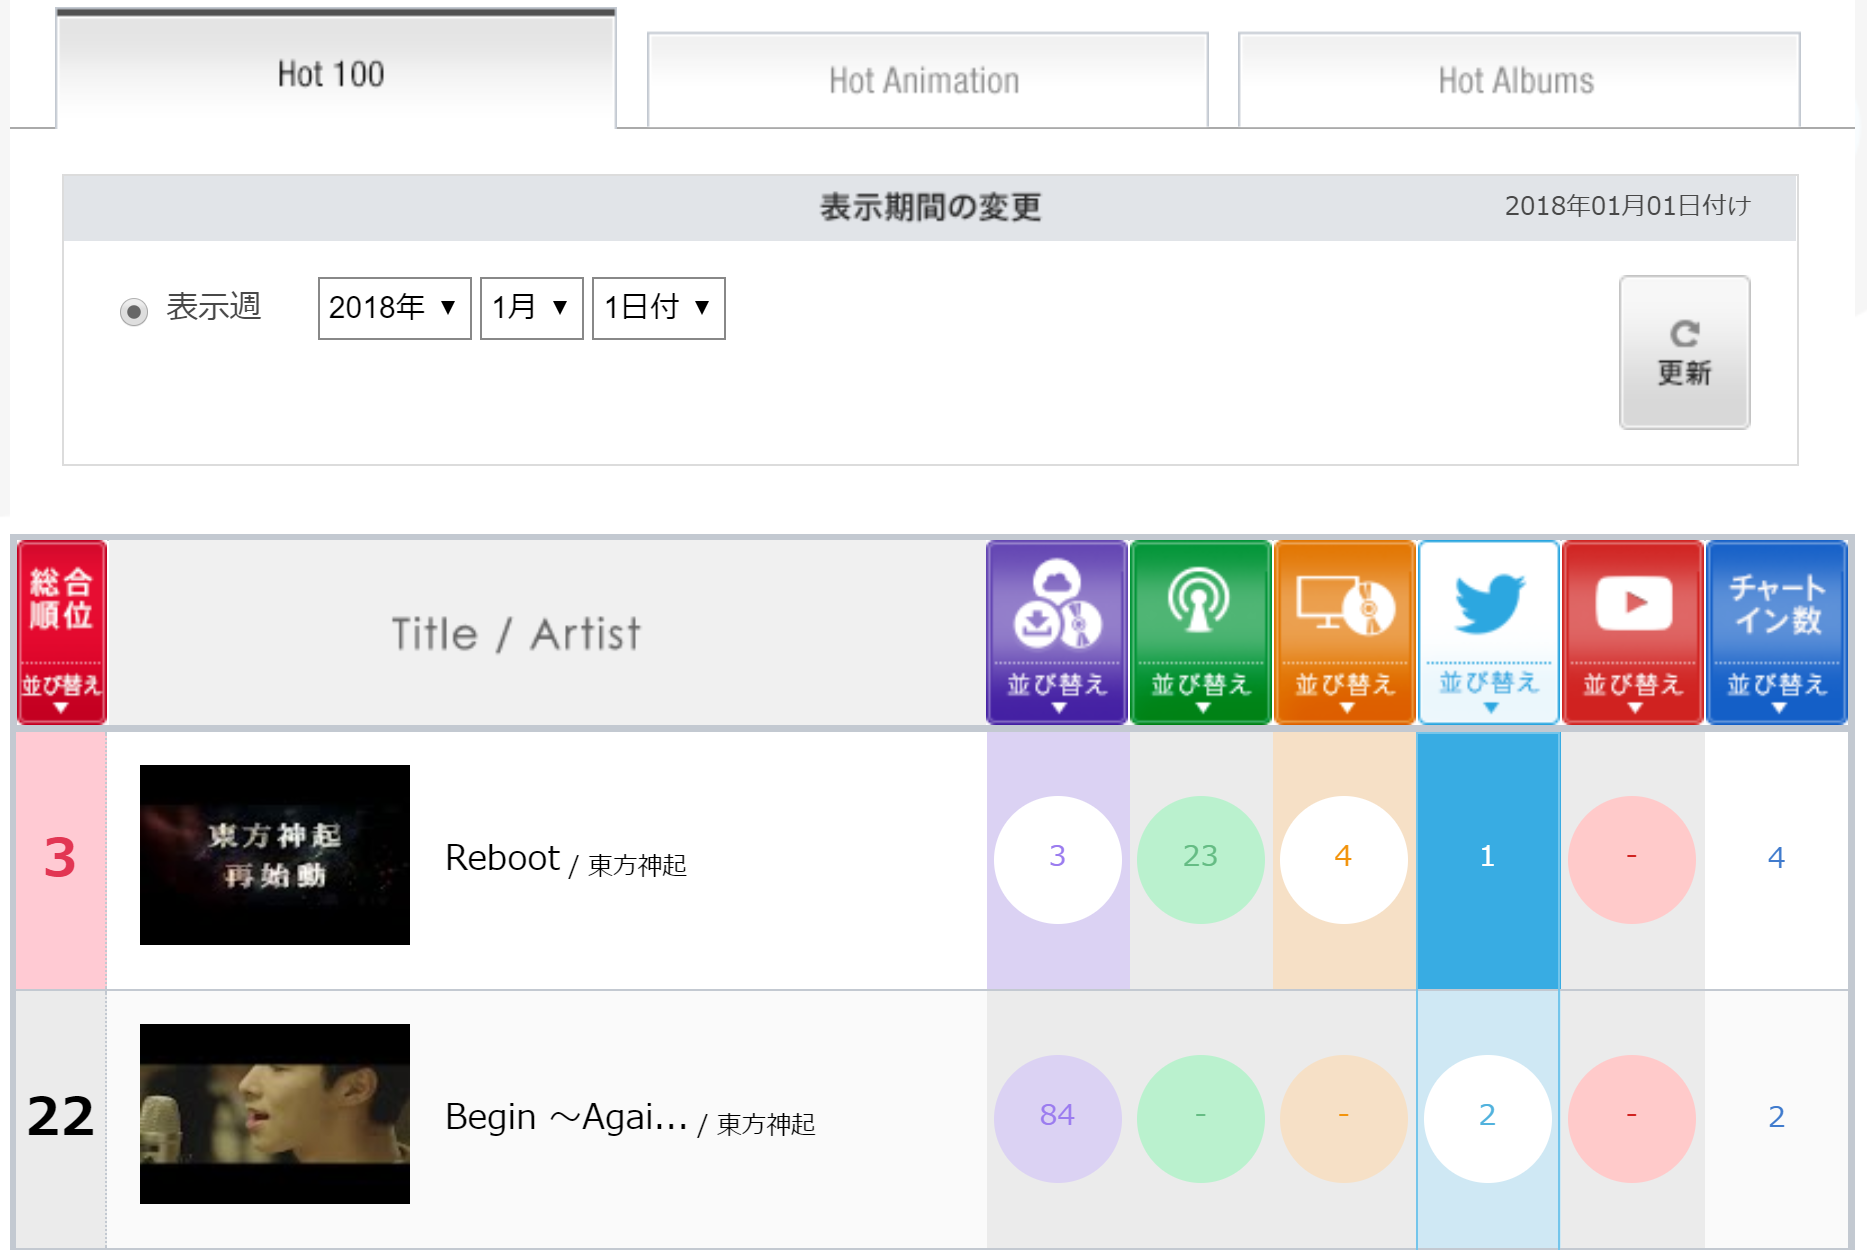This screenshot has height=1250, width=1867.
Task: Open the 2018年 year dropdown
Action: 394,308
